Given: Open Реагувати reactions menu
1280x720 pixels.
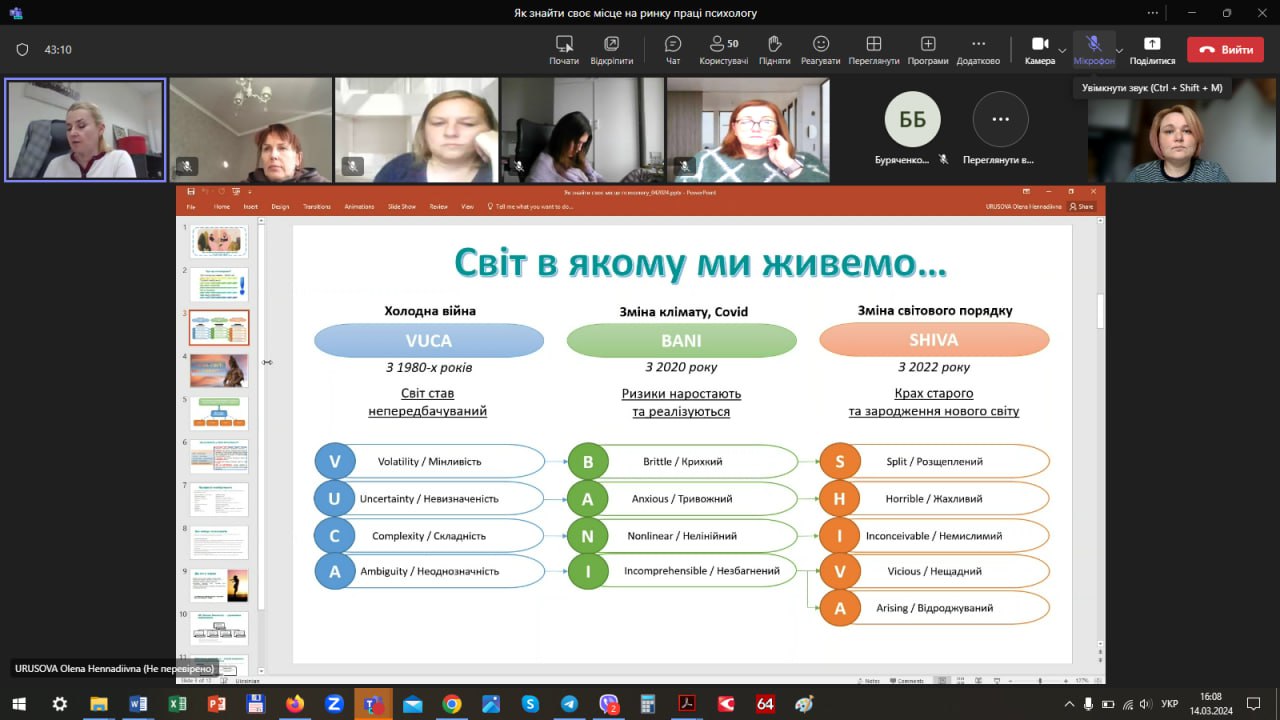Looking at the screenshot, I should click(820, 49).
